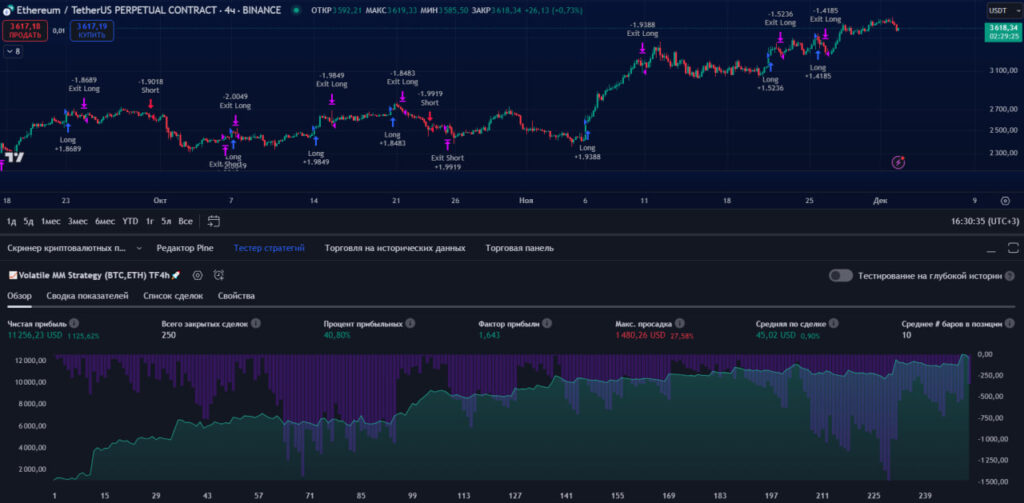
Task: Set chart range to 3мес
Action: [x=77, y=221]
